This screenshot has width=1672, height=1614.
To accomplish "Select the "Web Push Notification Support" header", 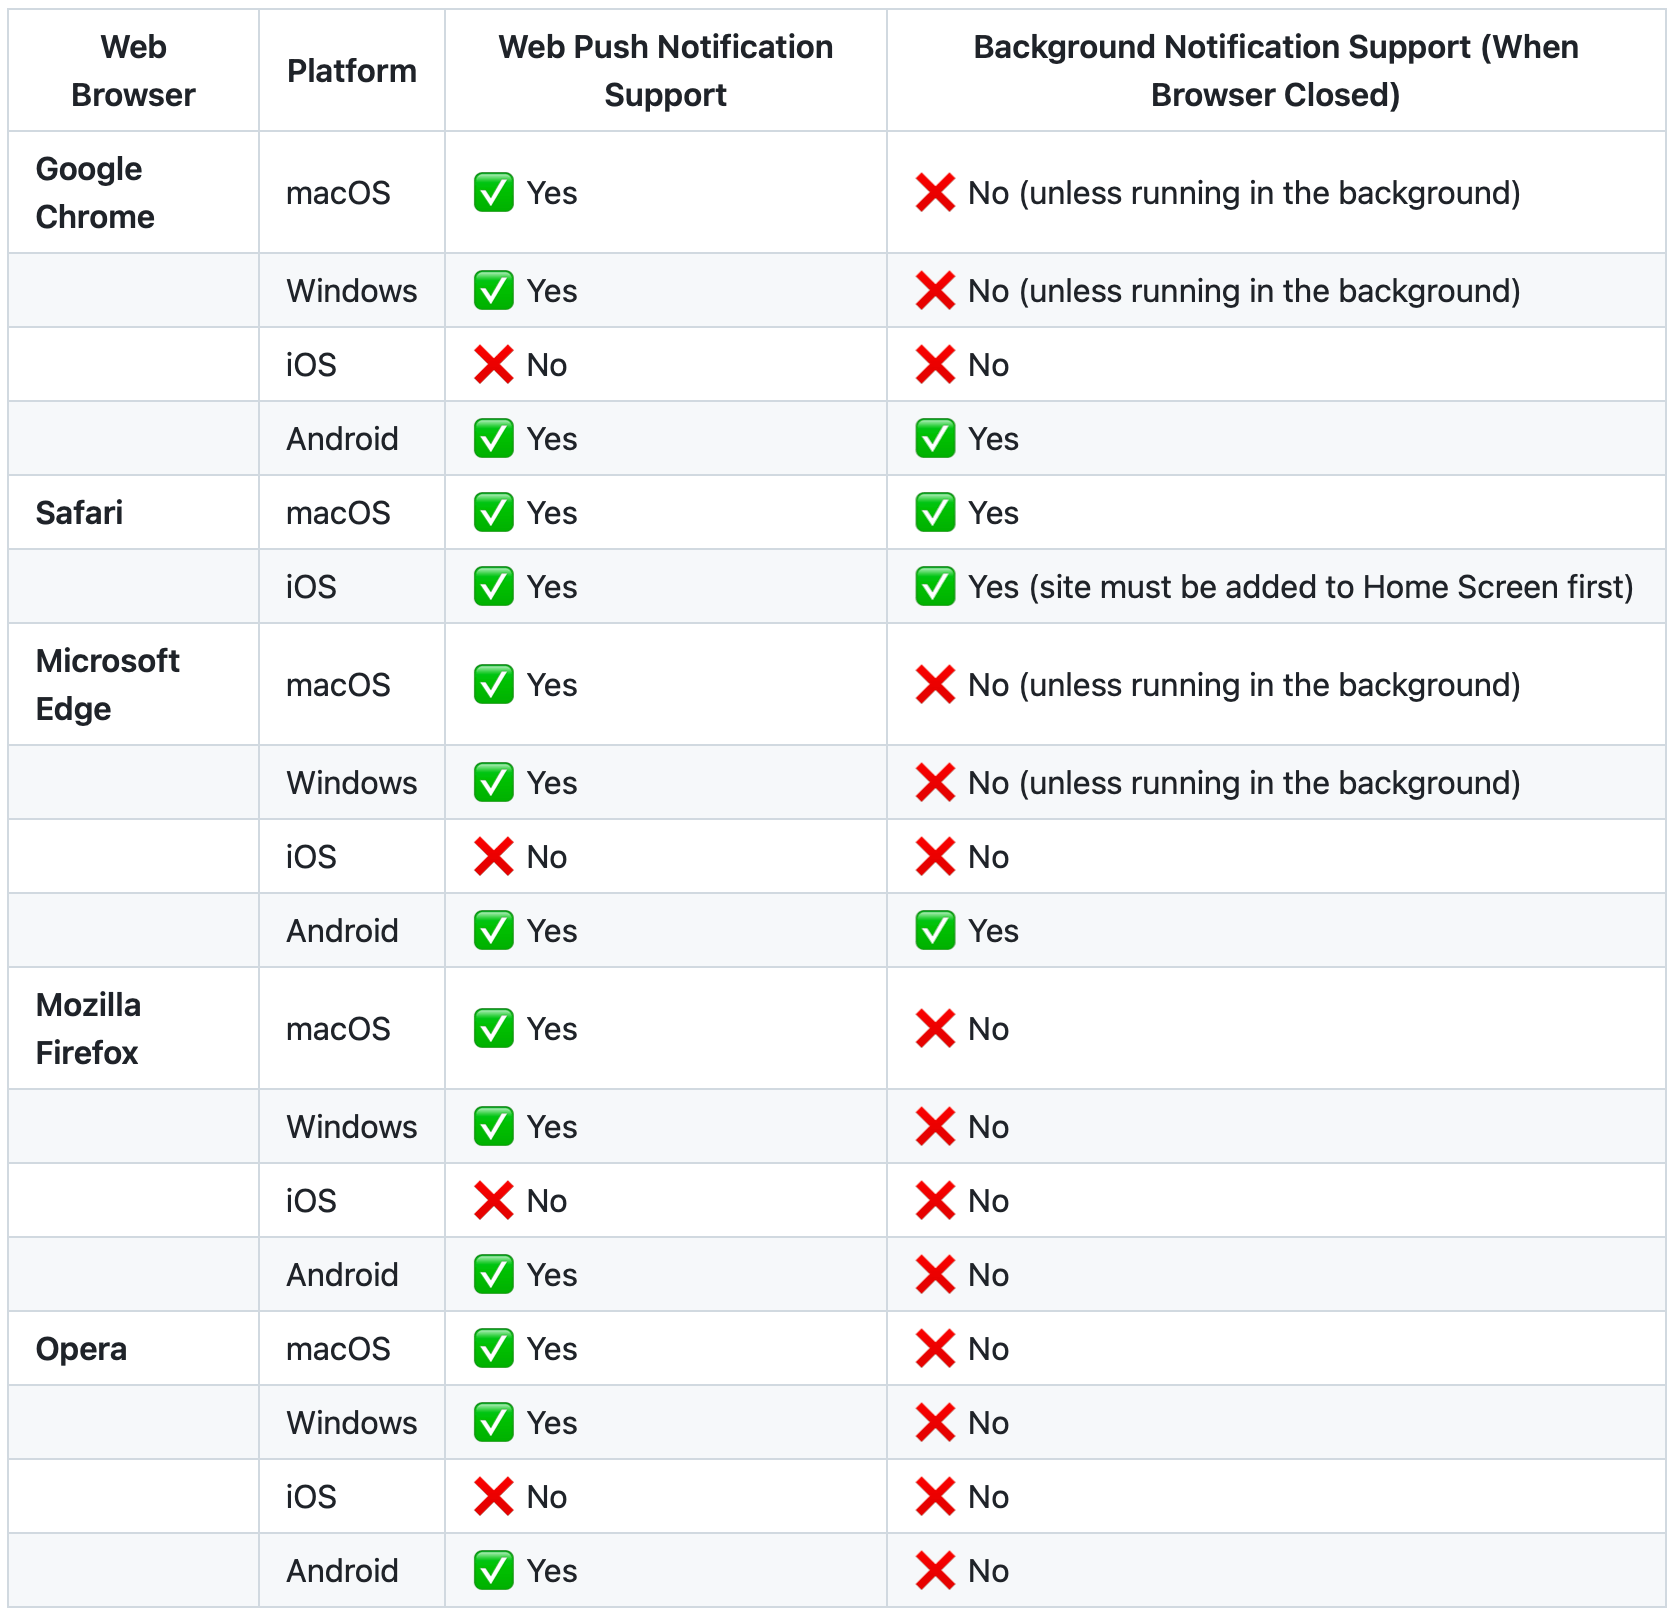I will pos(665,71).
